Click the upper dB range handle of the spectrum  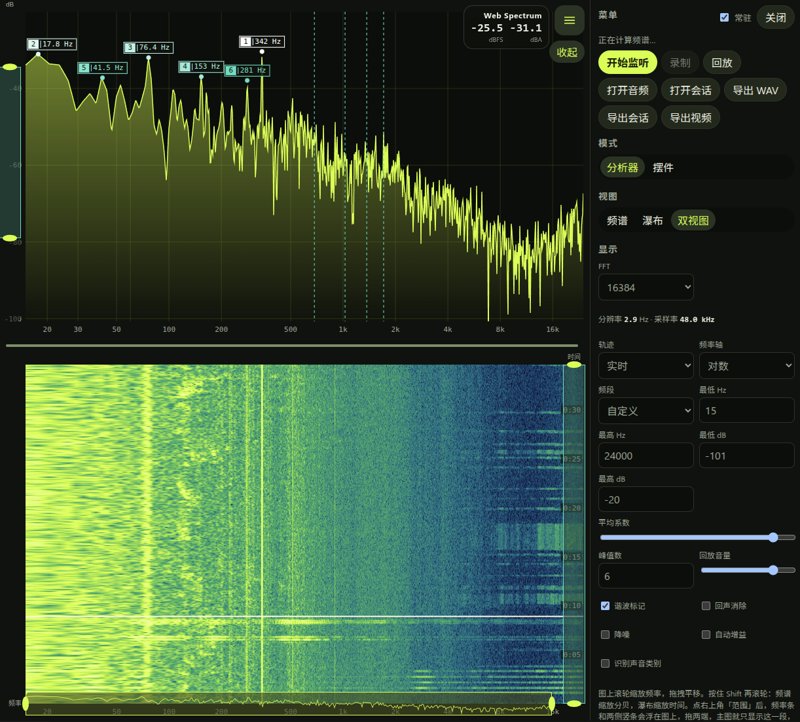point(10,67)
